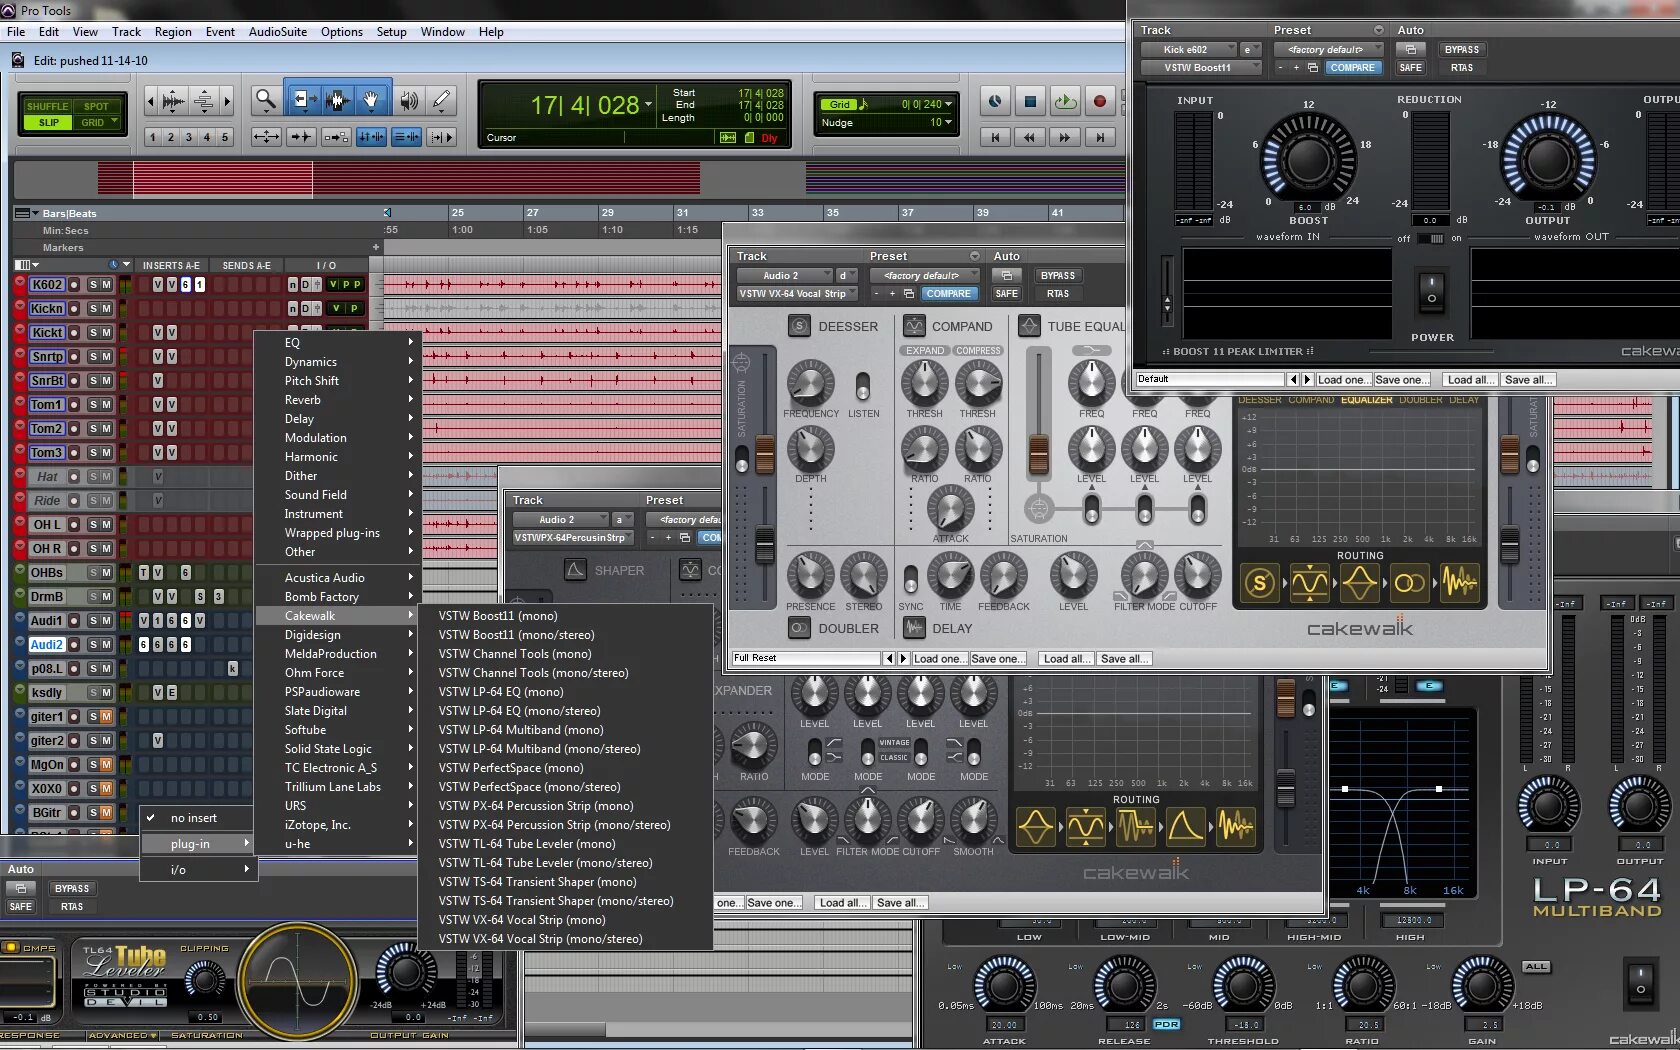Toggle the Delay module icon in Vocal Strip
Viewport: 1680px width, 1050px height.
click(914, 628)
